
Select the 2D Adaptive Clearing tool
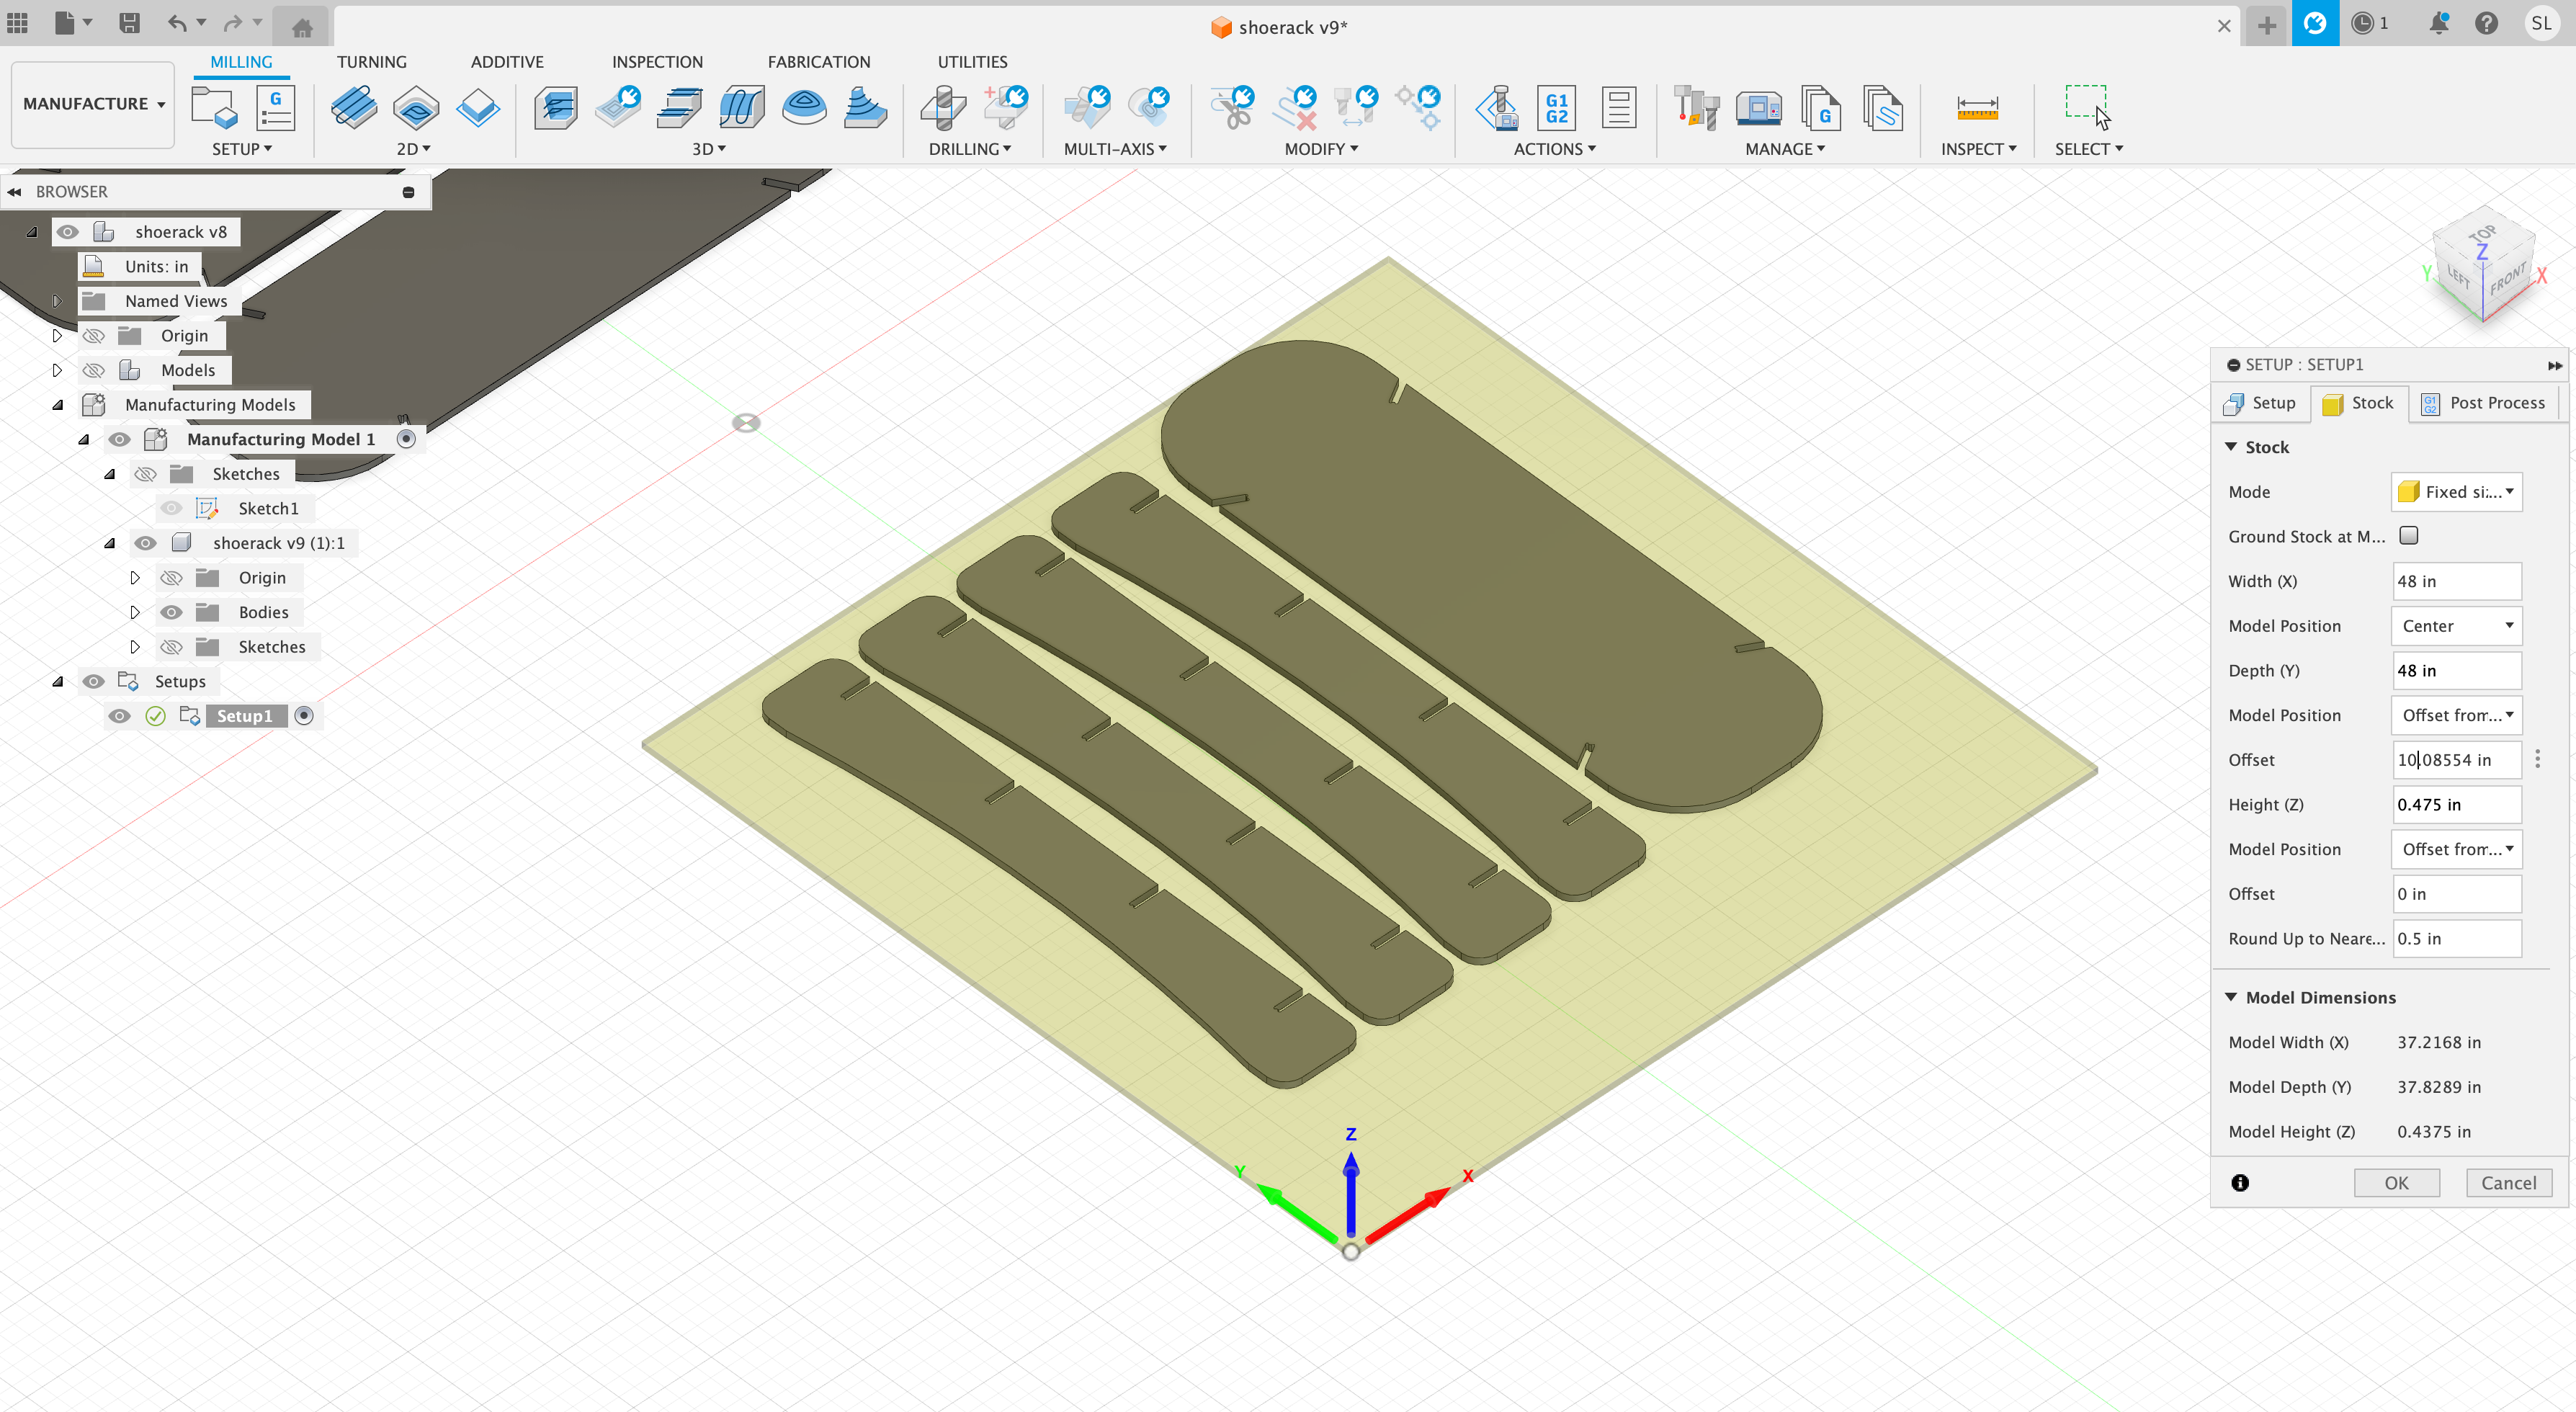[x=354, y=107]
